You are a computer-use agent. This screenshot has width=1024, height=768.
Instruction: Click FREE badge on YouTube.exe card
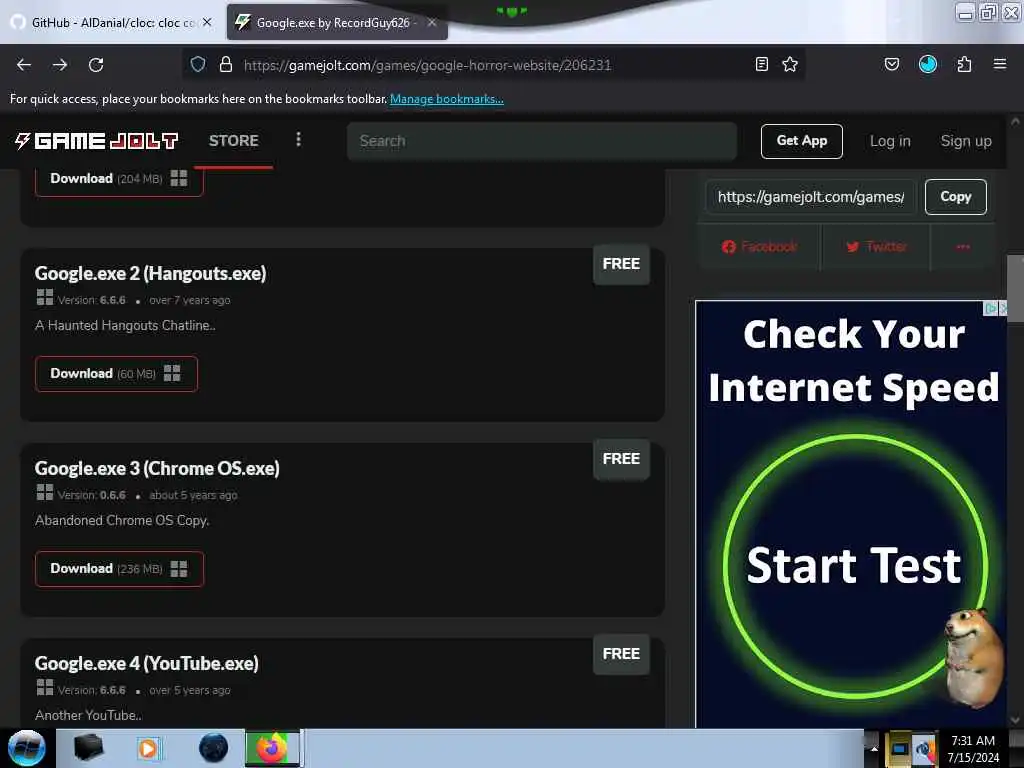point(621,654)
